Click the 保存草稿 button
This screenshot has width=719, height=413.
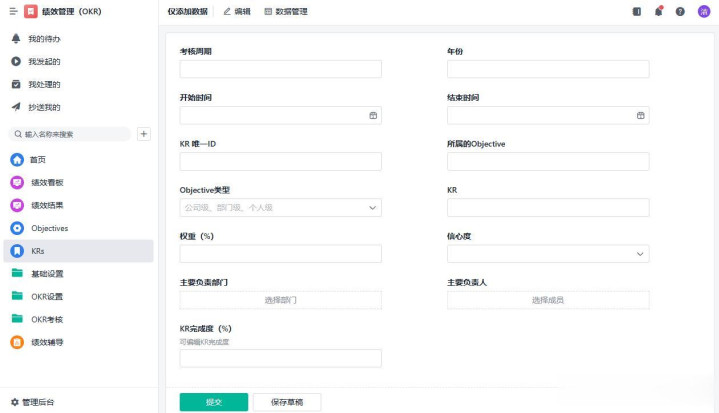pos(287,402)
